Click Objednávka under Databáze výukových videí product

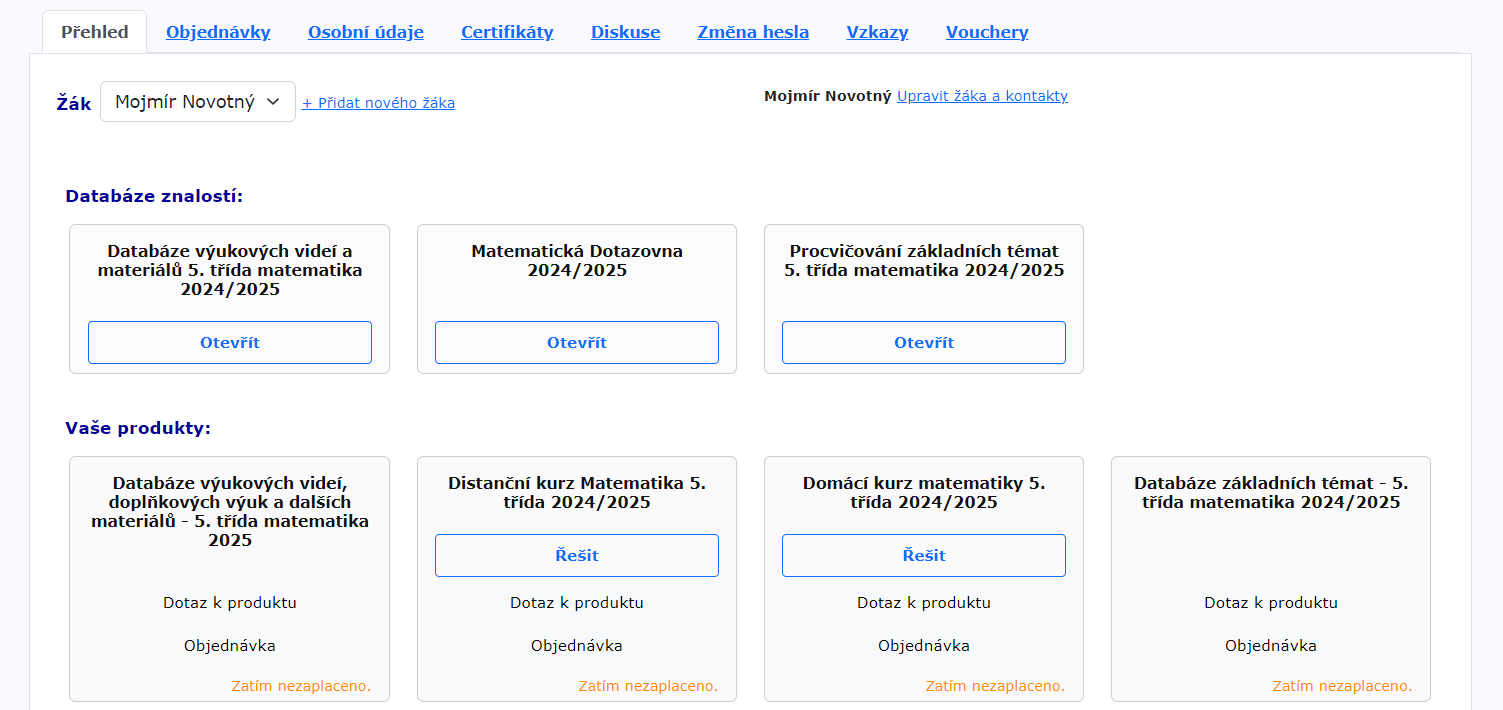(230, 646)
